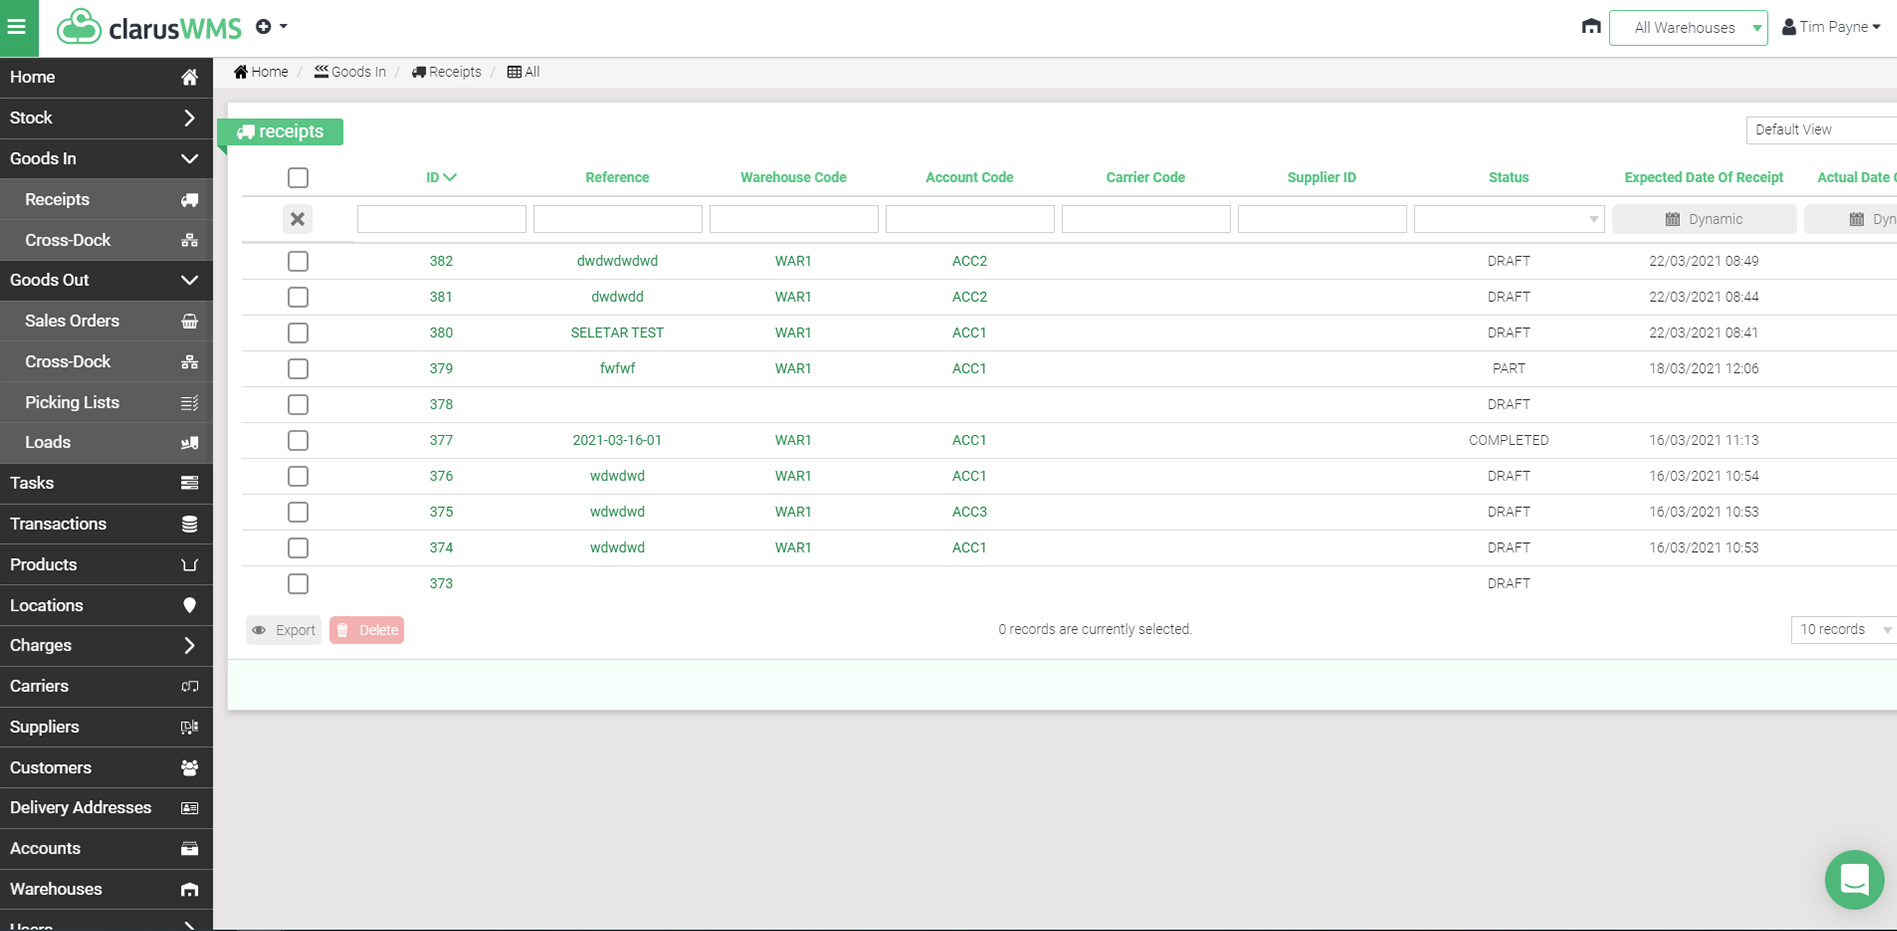Open the 10 records page-size dropdown

[1843, 629]
